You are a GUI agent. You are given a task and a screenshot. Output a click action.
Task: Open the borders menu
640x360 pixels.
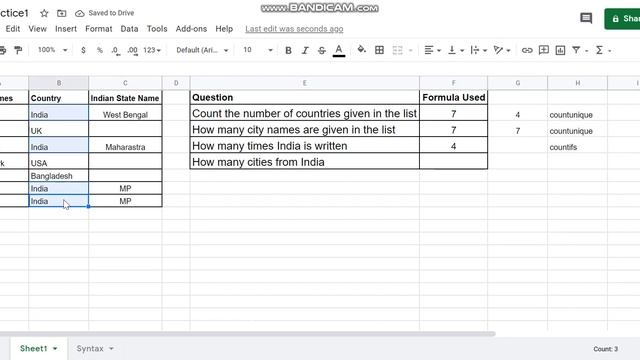pos(379,50)
